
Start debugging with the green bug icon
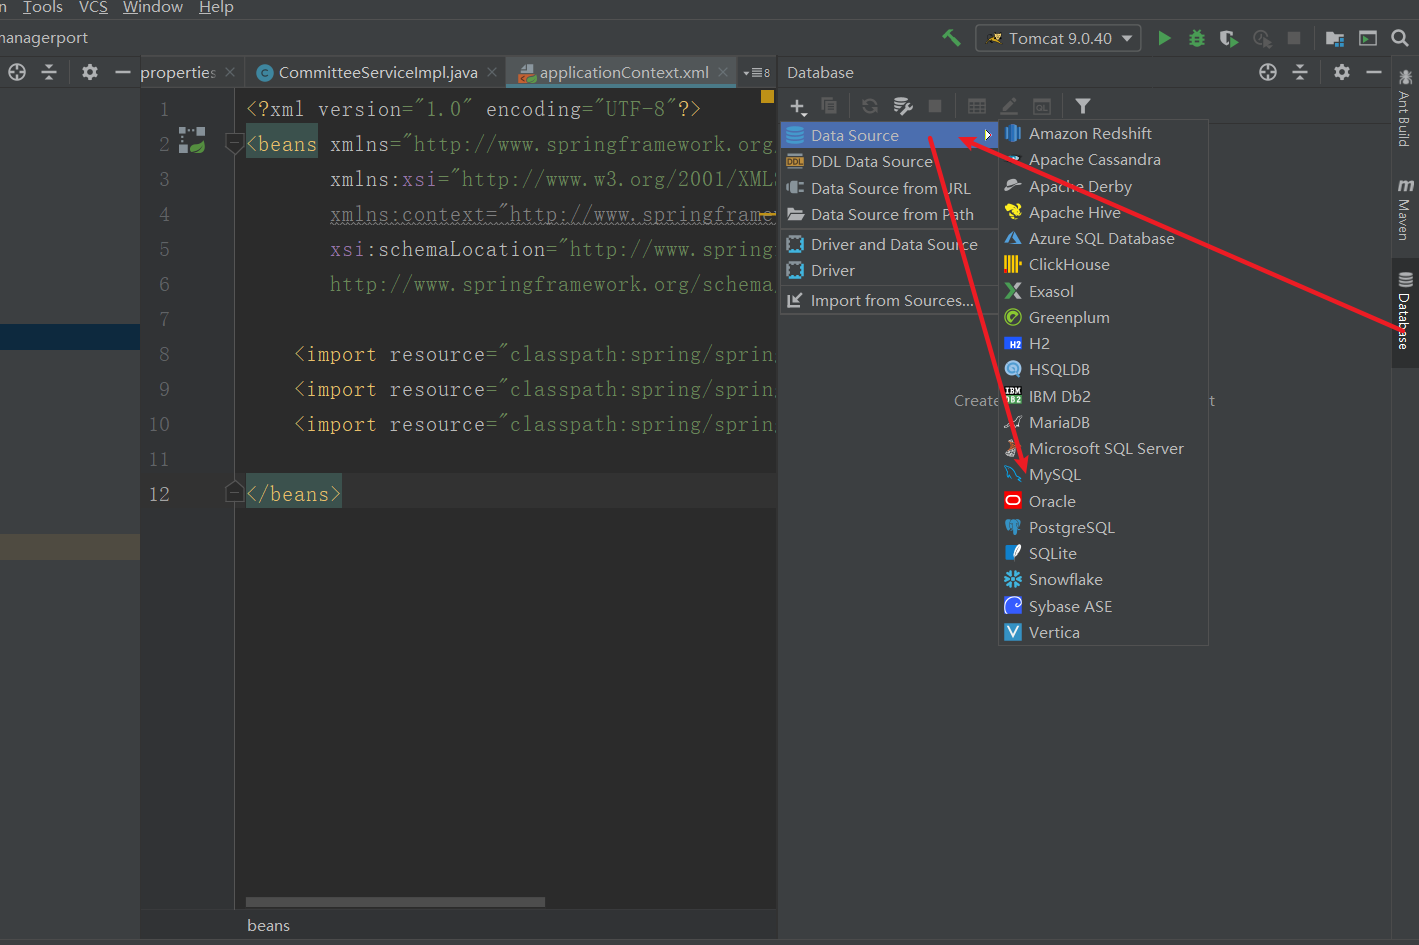pyautogui.click(x=1196, y=38)
